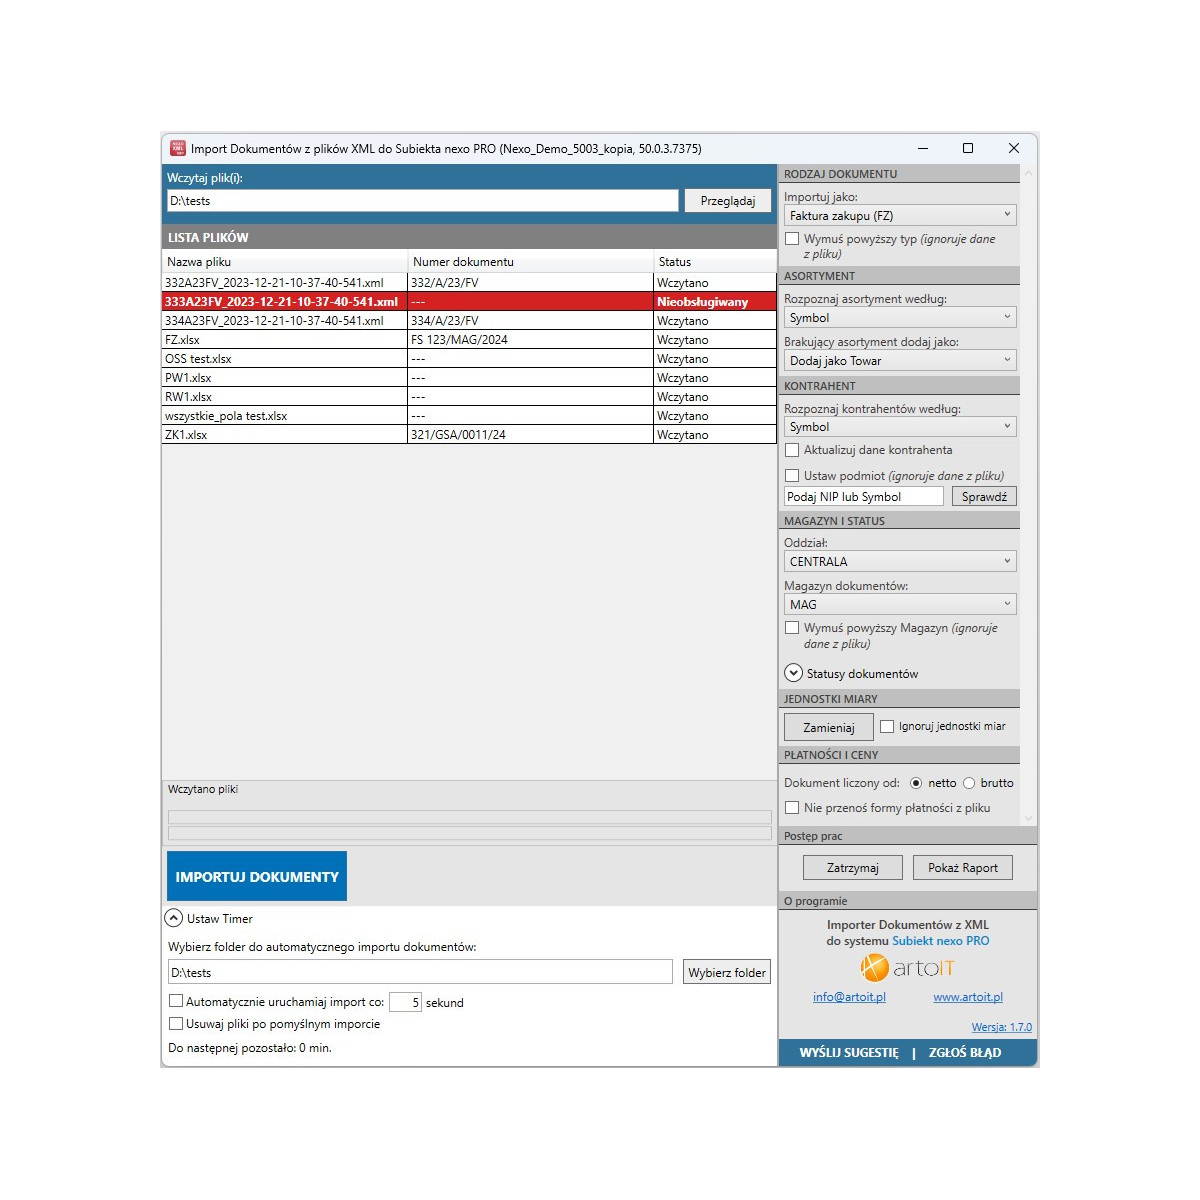
Task: Click the Sprawdź button
Action: [x=983, y=496]
